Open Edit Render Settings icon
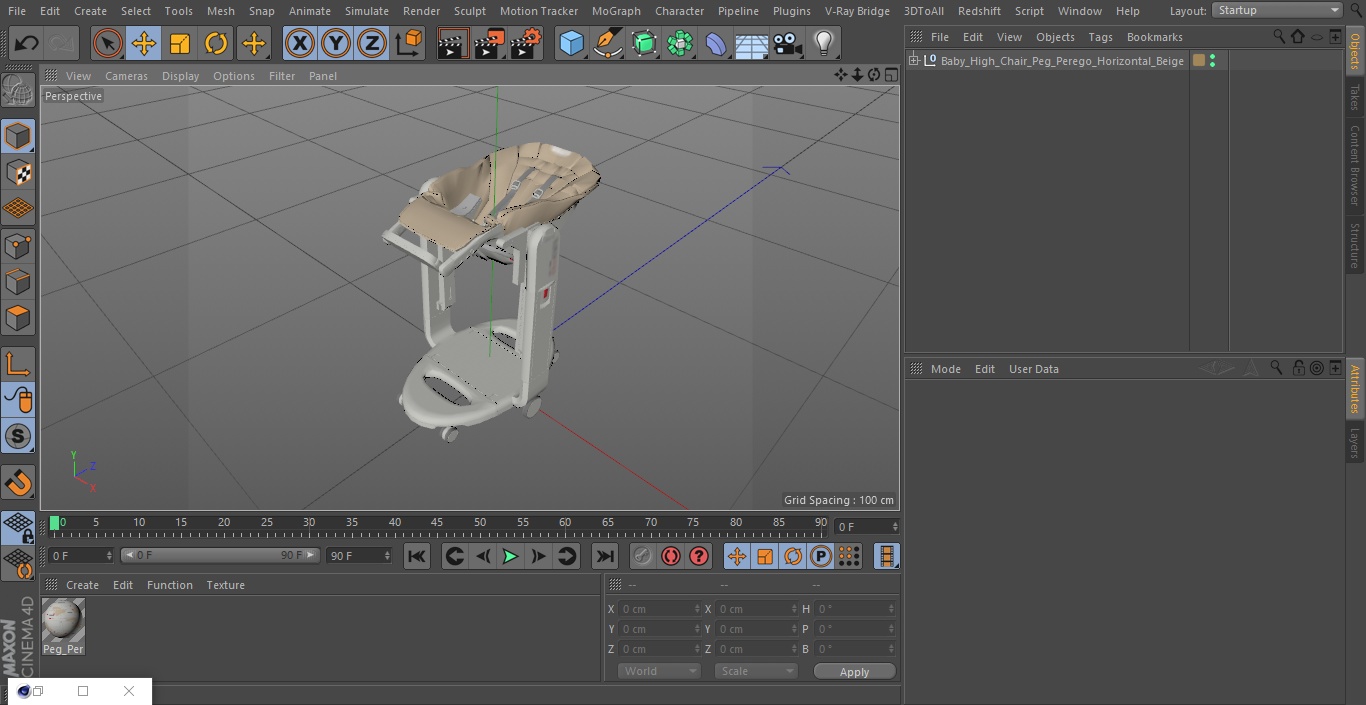The height and width of the screenshot is (705, 1366). [x=526, y=43]
